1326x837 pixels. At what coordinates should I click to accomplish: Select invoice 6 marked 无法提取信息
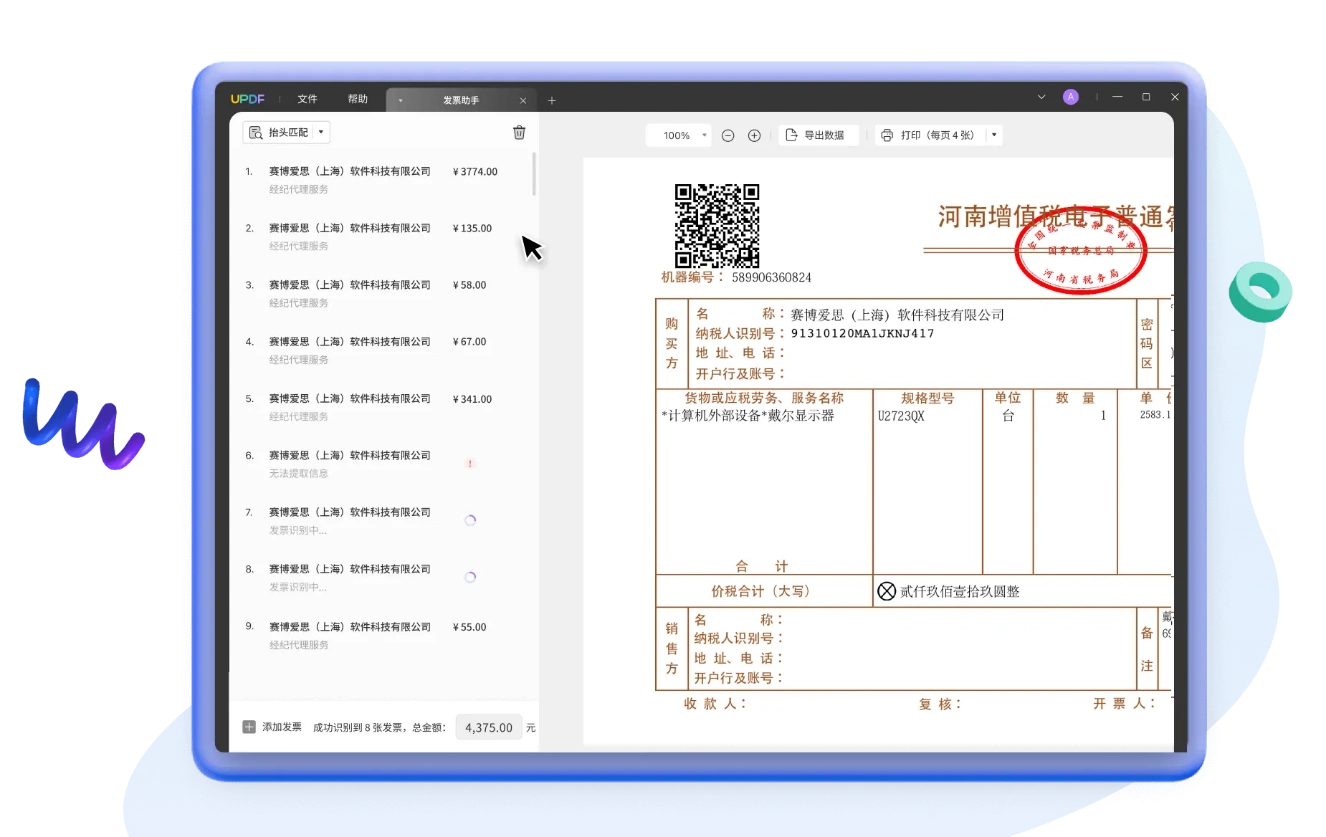click(382, 464)
